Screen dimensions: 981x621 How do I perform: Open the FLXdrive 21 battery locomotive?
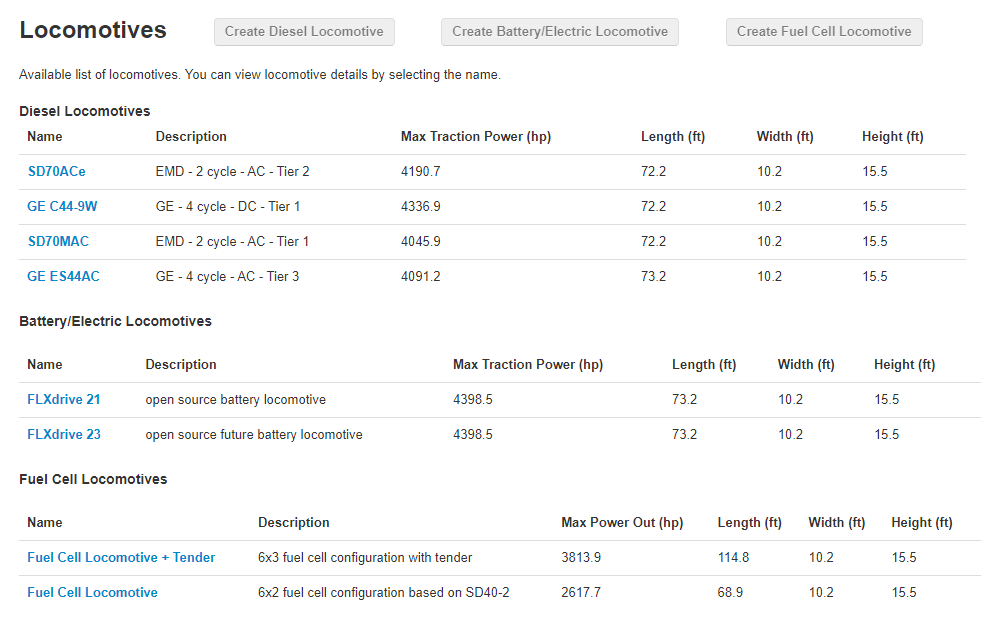64,400
